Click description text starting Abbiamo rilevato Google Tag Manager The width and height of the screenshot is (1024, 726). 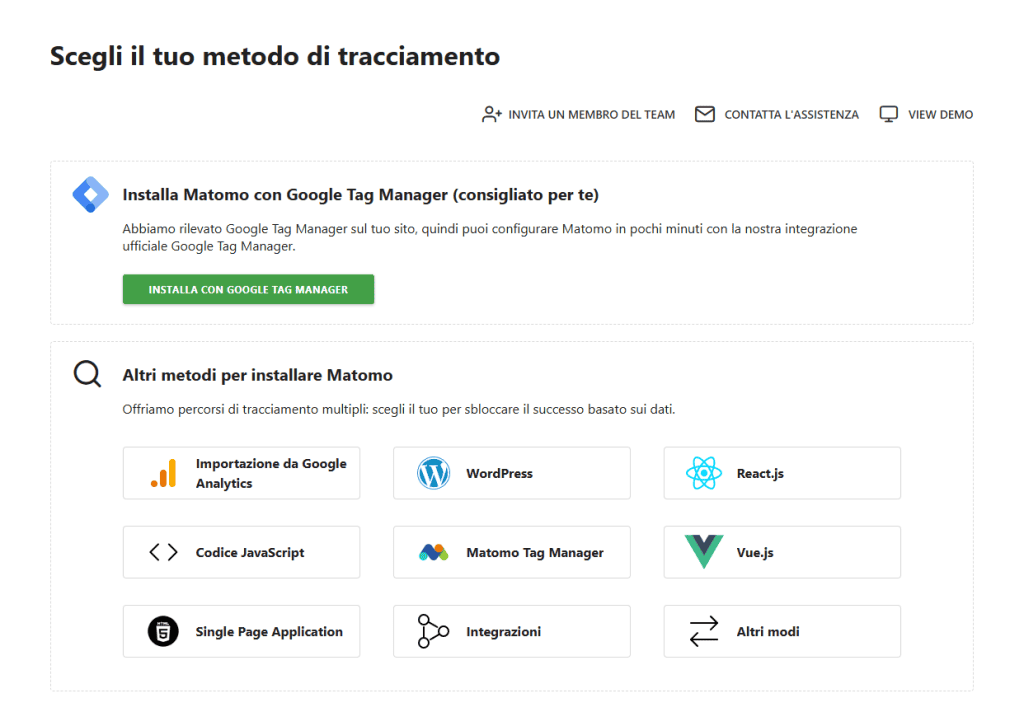(x=490, y=238)
